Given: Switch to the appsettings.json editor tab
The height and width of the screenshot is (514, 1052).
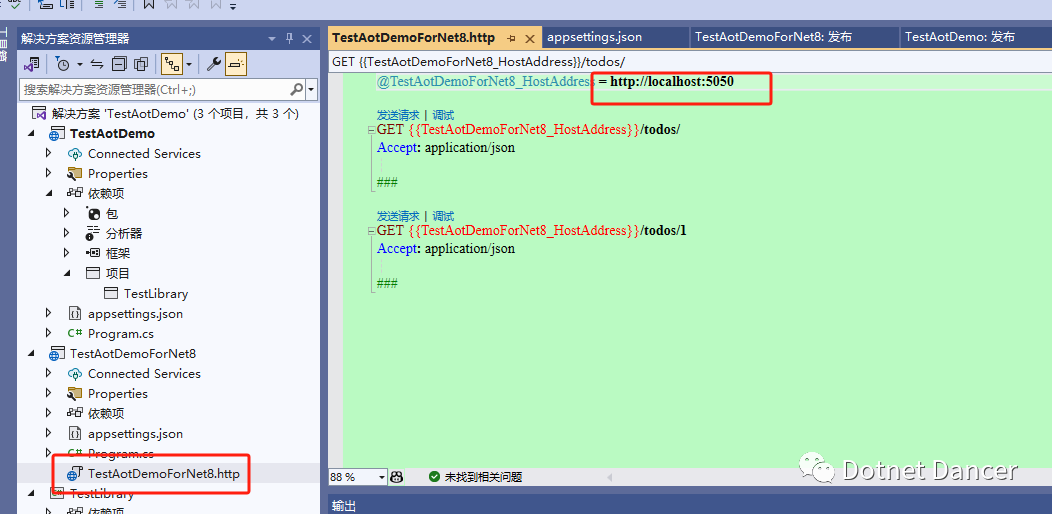Looking at the screenshot, I should (594, 38).
